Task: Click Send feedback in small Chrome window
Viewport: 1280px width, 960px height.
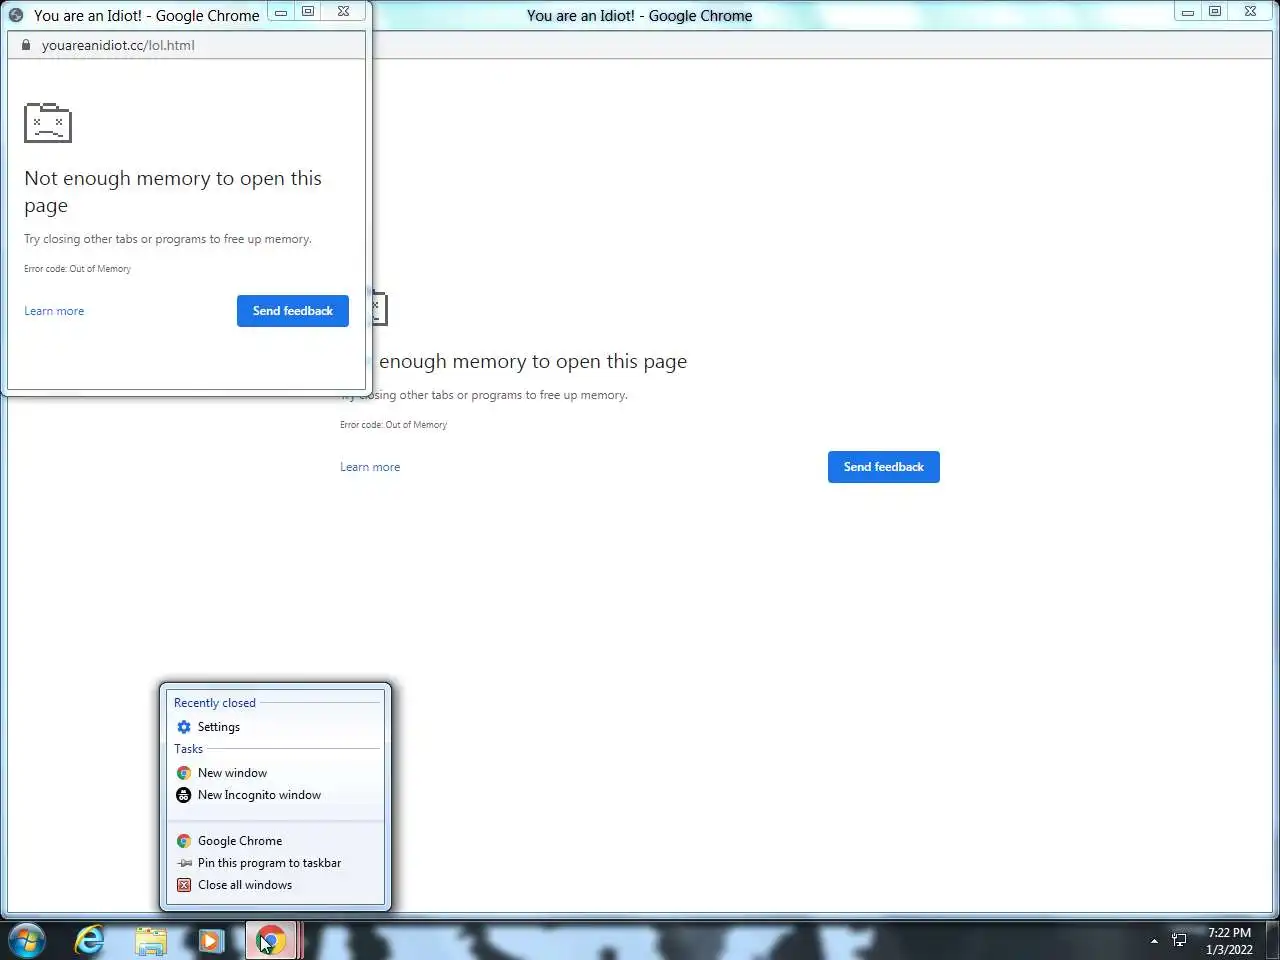Action: pos(293,311)
